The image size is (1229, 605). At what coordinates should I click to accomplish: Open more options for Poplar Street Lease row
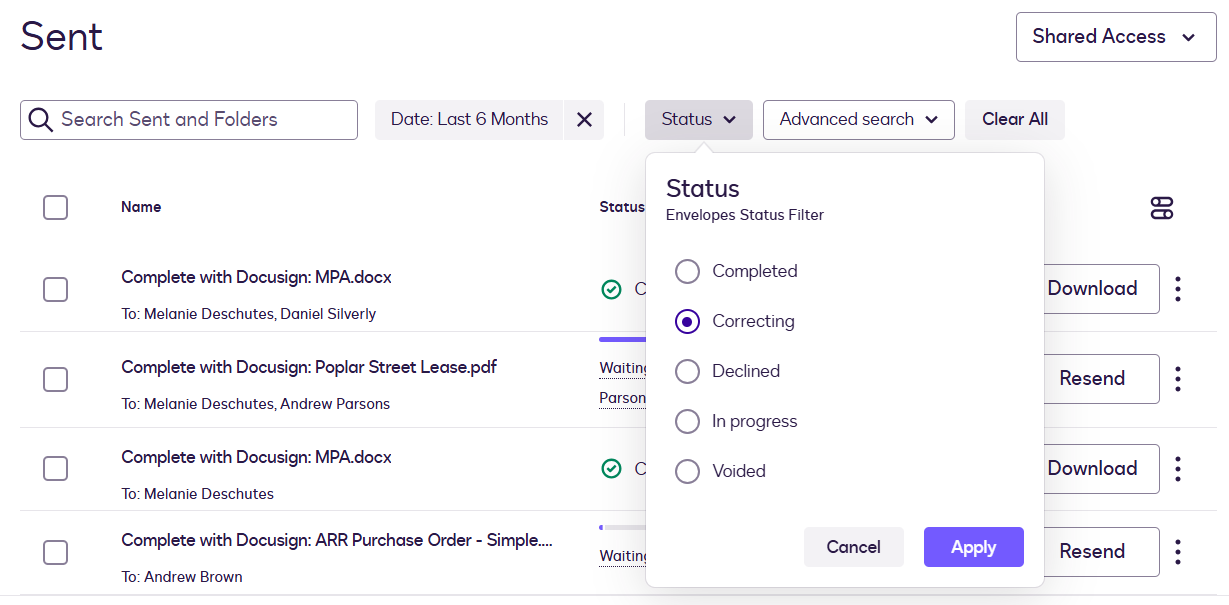point(1178,379)
